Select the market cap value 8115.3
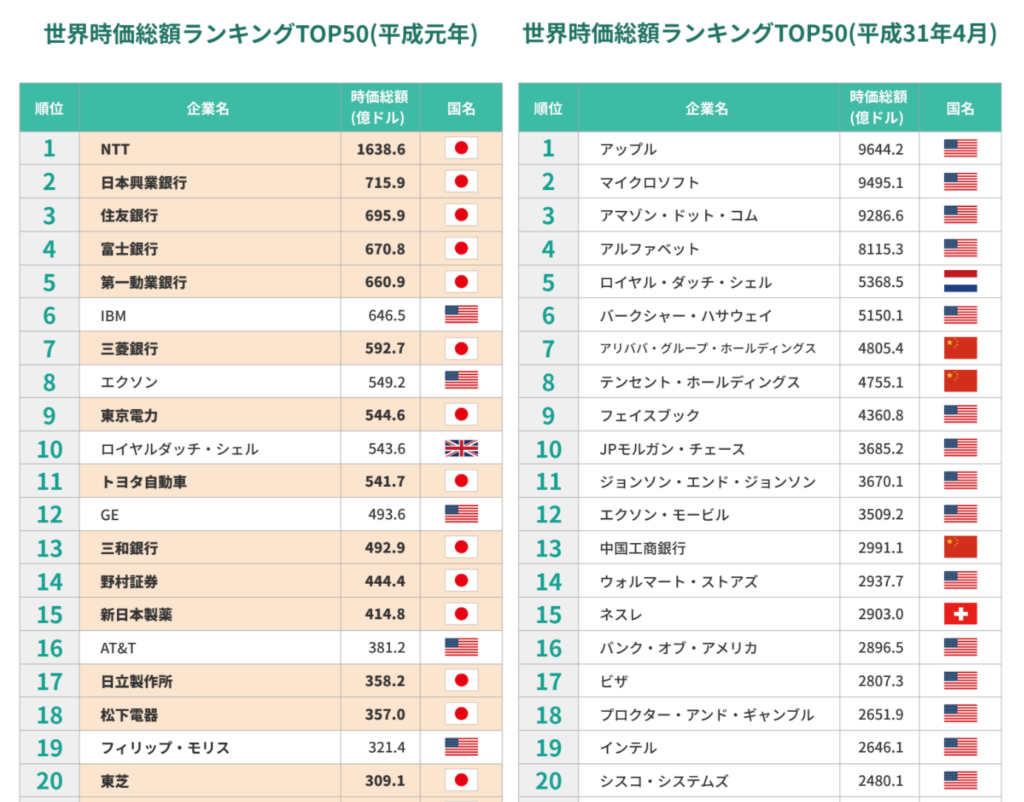The image size is (1024, 802). point(881,249)
